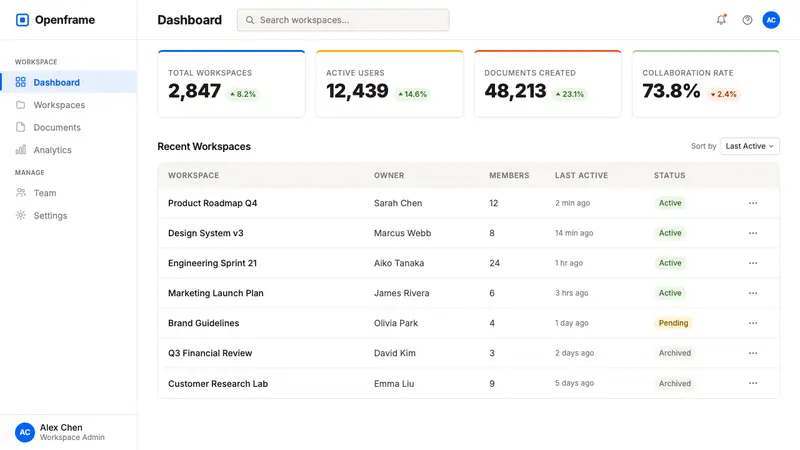Viewport: 800px width, 450px height.
Task: Open more options for Q3 Financial Review
Action: (753, 353)
